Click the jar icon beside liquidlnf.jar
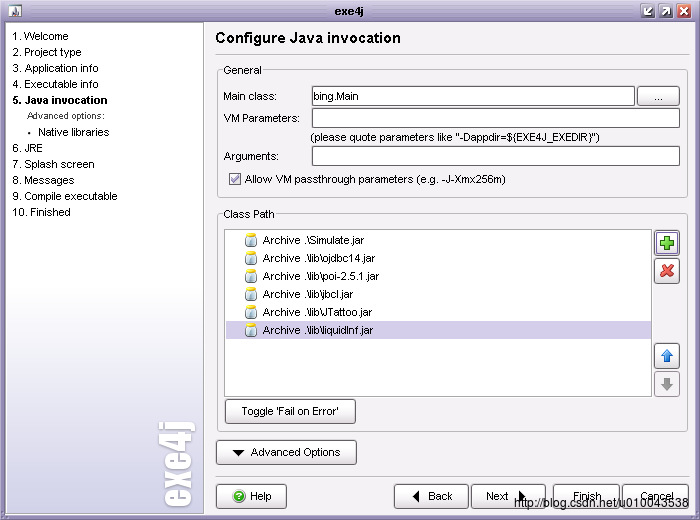Screen dimensions: 700x520 click(x=251, y=330)
